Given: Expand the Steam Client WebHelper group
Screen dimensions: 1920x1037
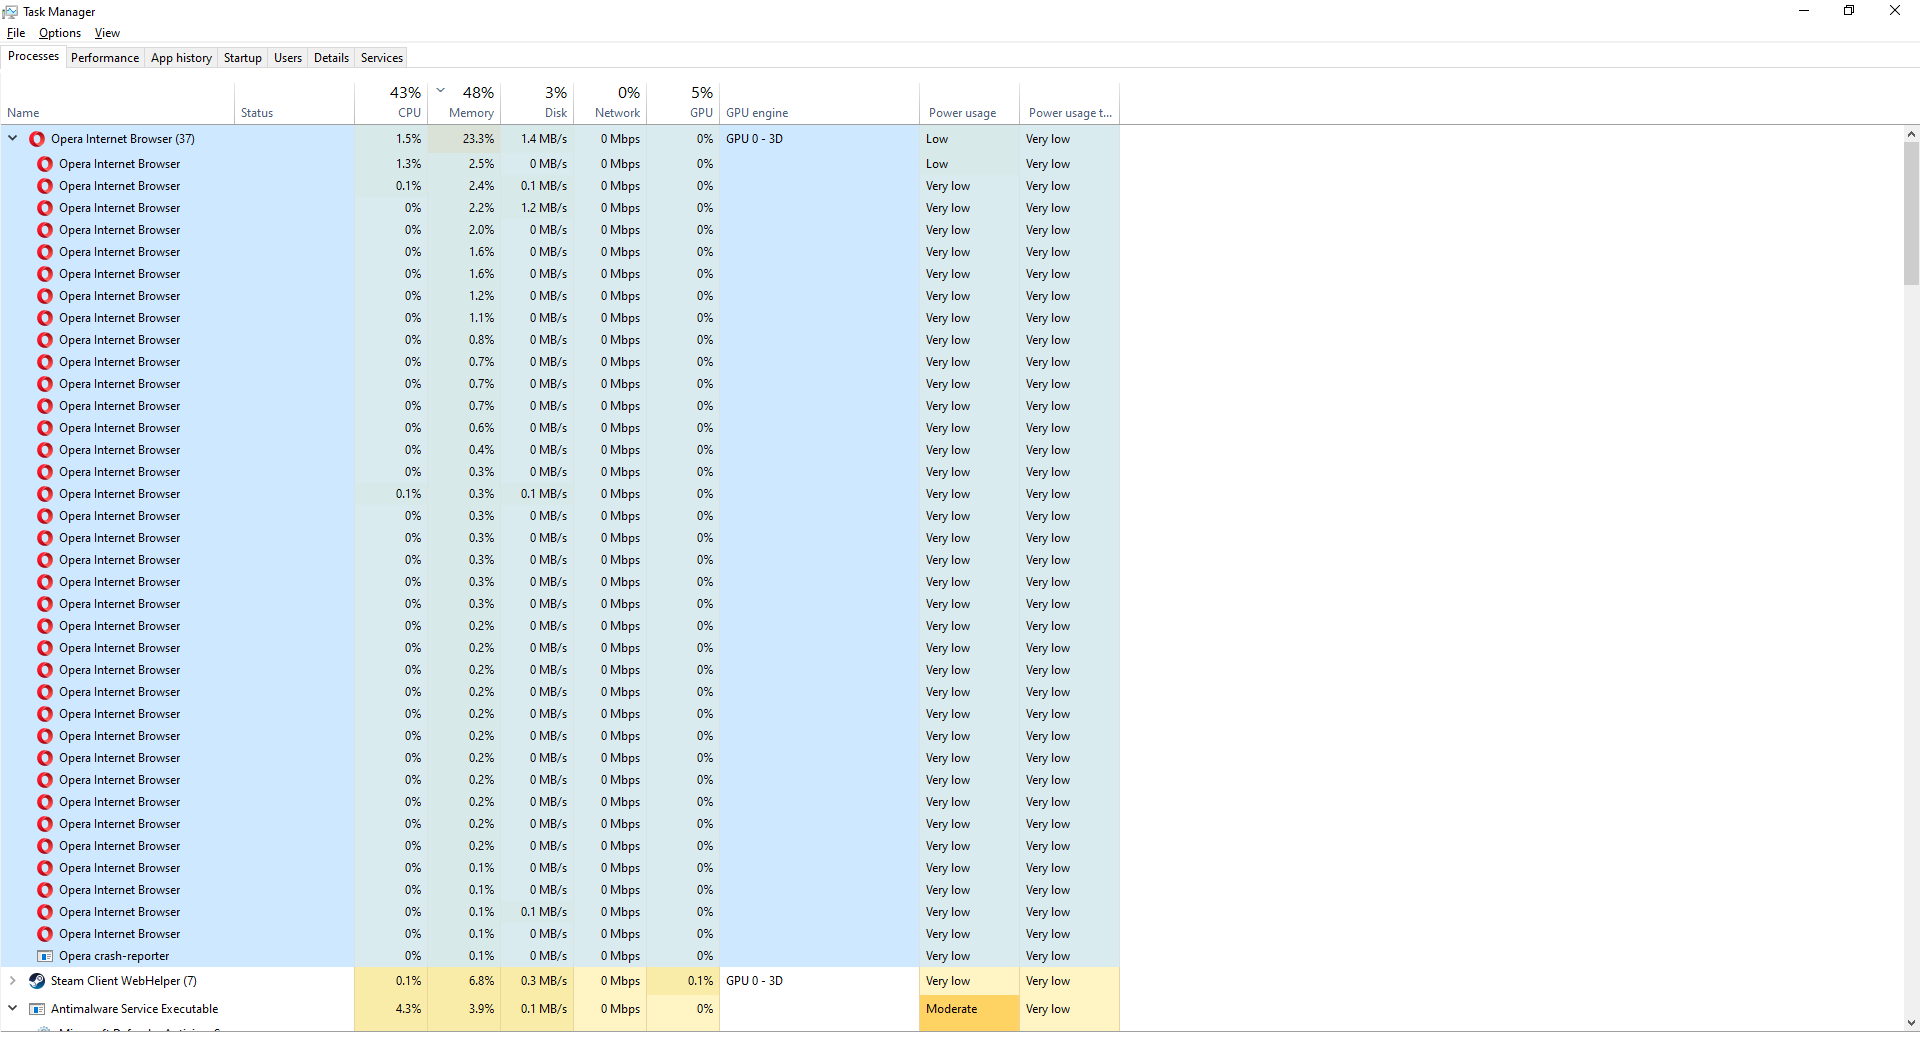Looking at the screenshot, I should click(x=12, y=981).
